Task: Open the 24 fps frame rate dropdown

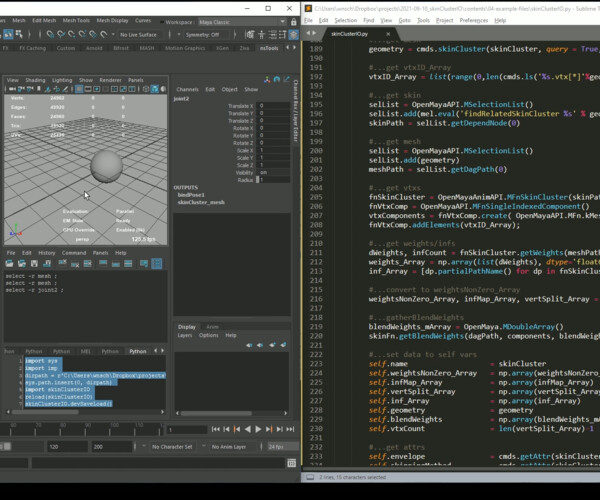Action: (277, 447)
